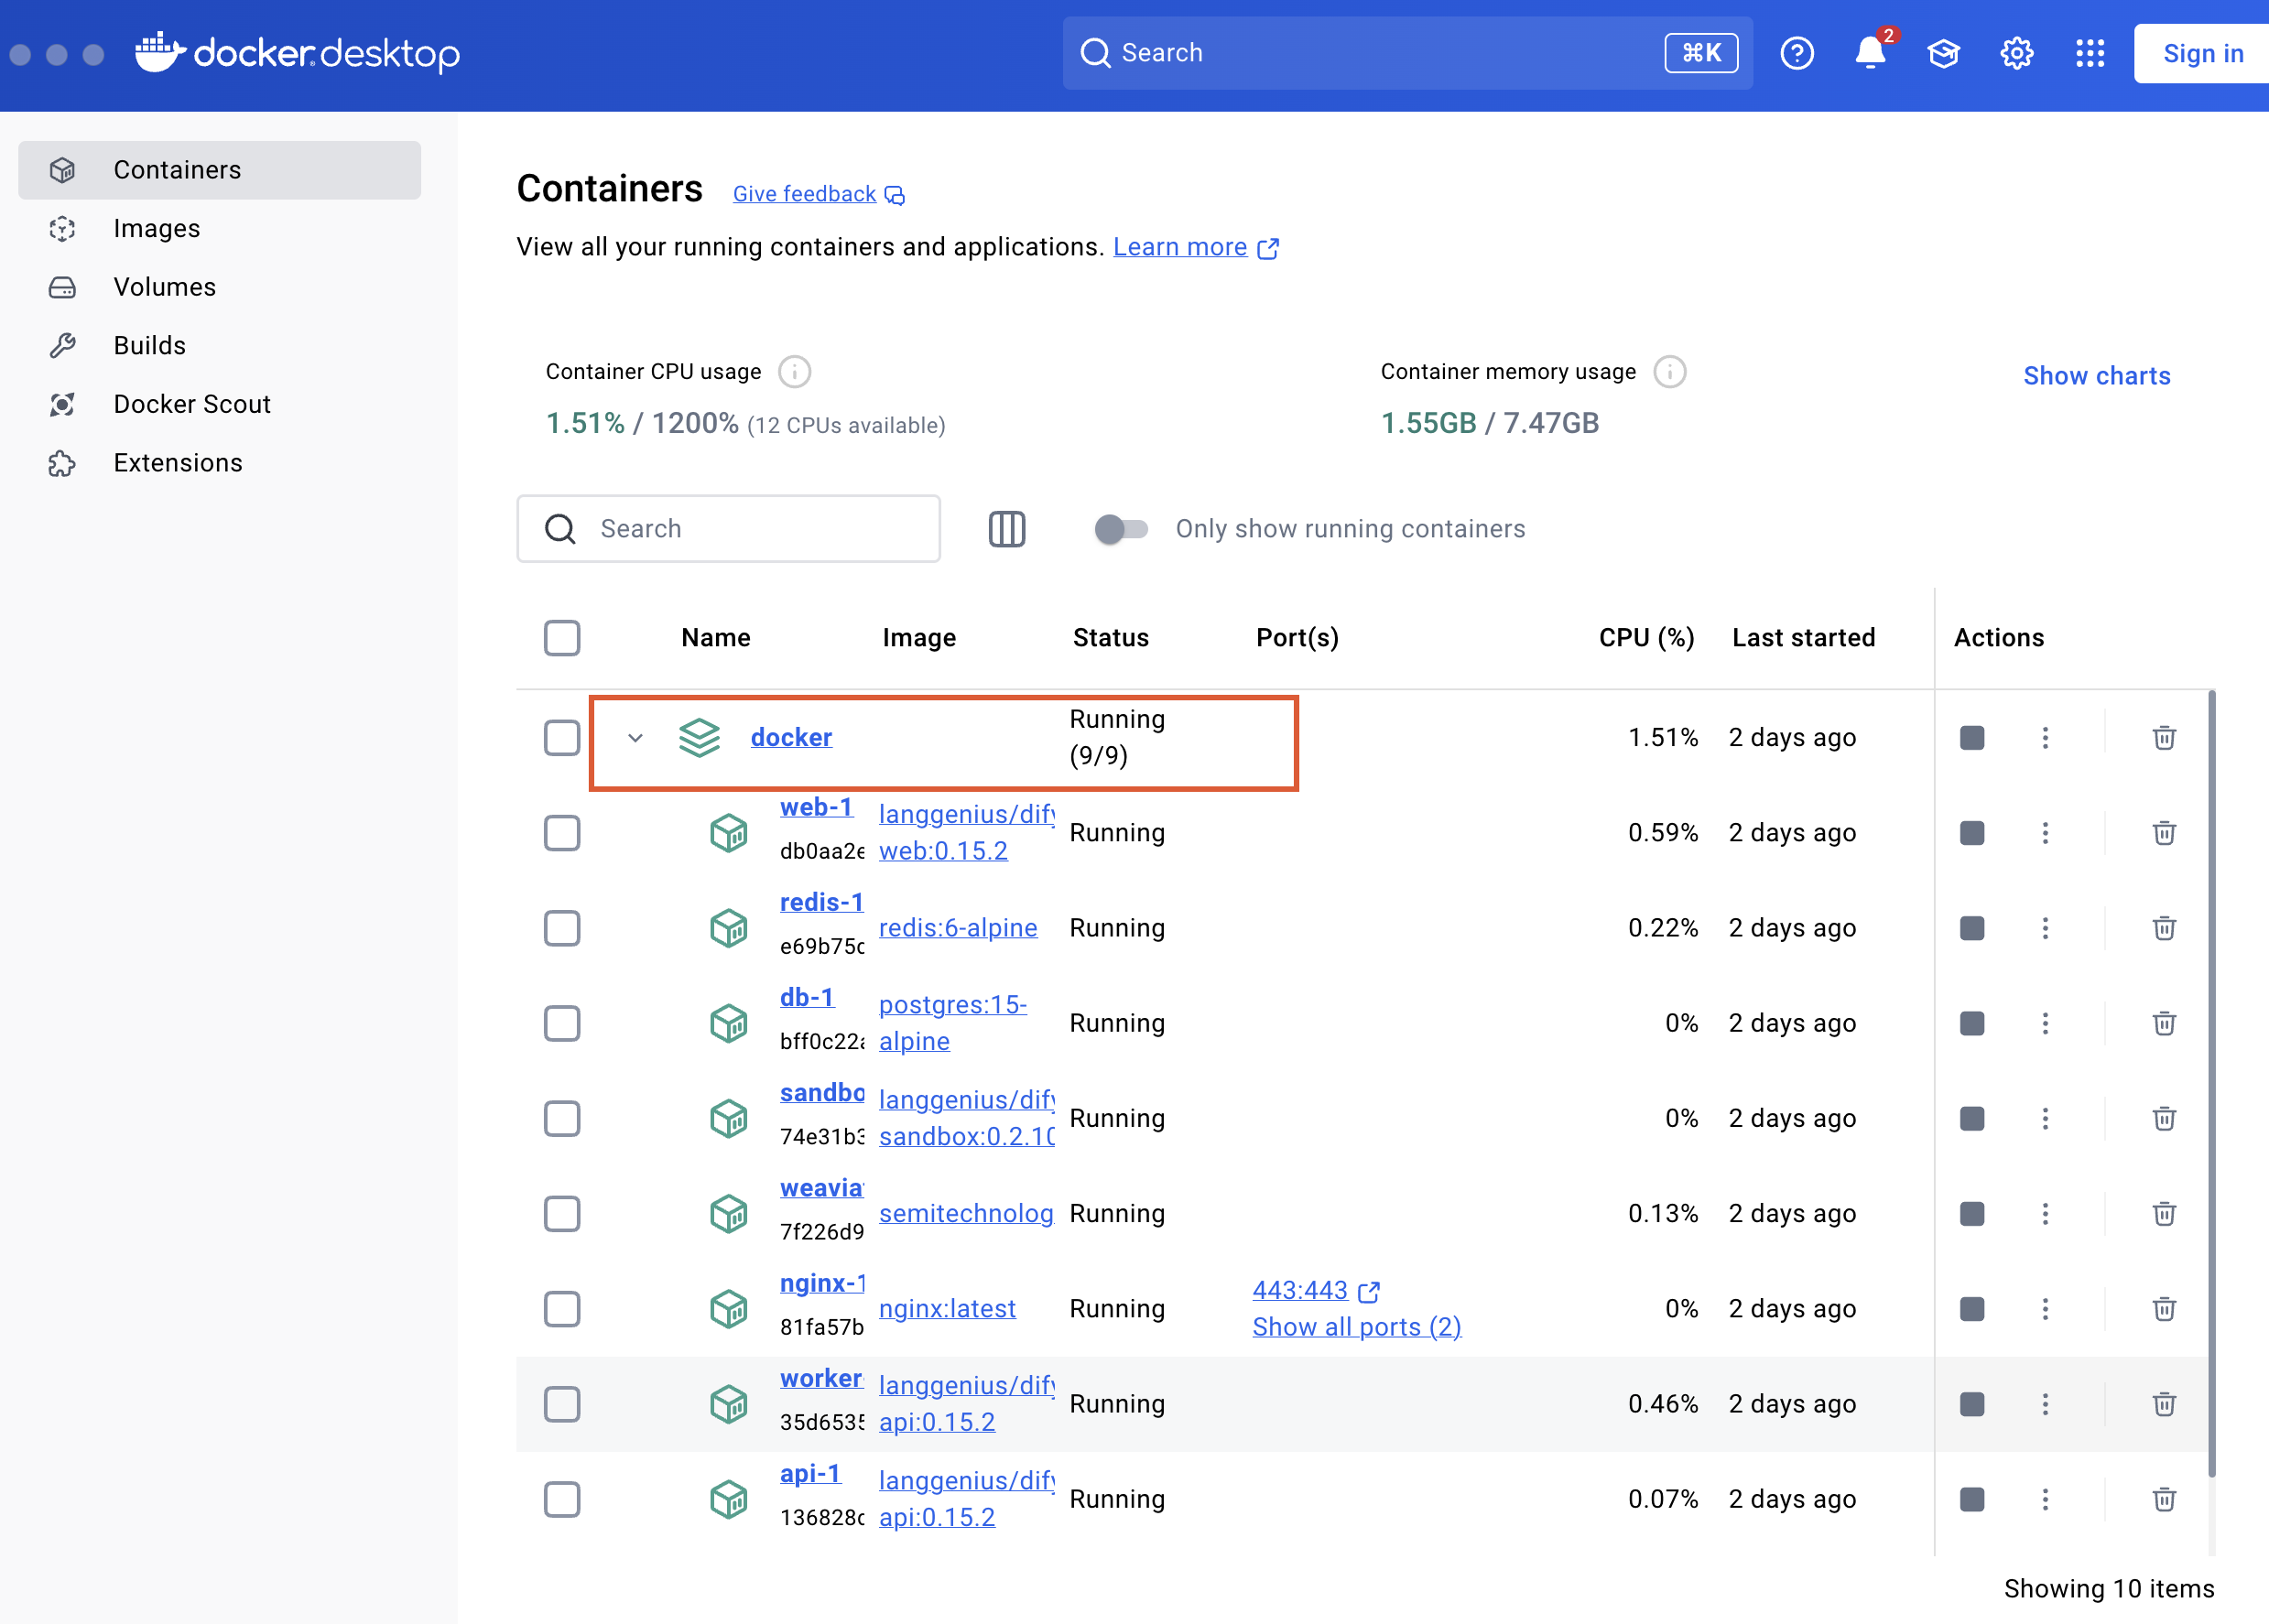This screenshot has height=1624, width=2269.
Task: Go to Images in the sidebar
Action: (x=157, y=229)
